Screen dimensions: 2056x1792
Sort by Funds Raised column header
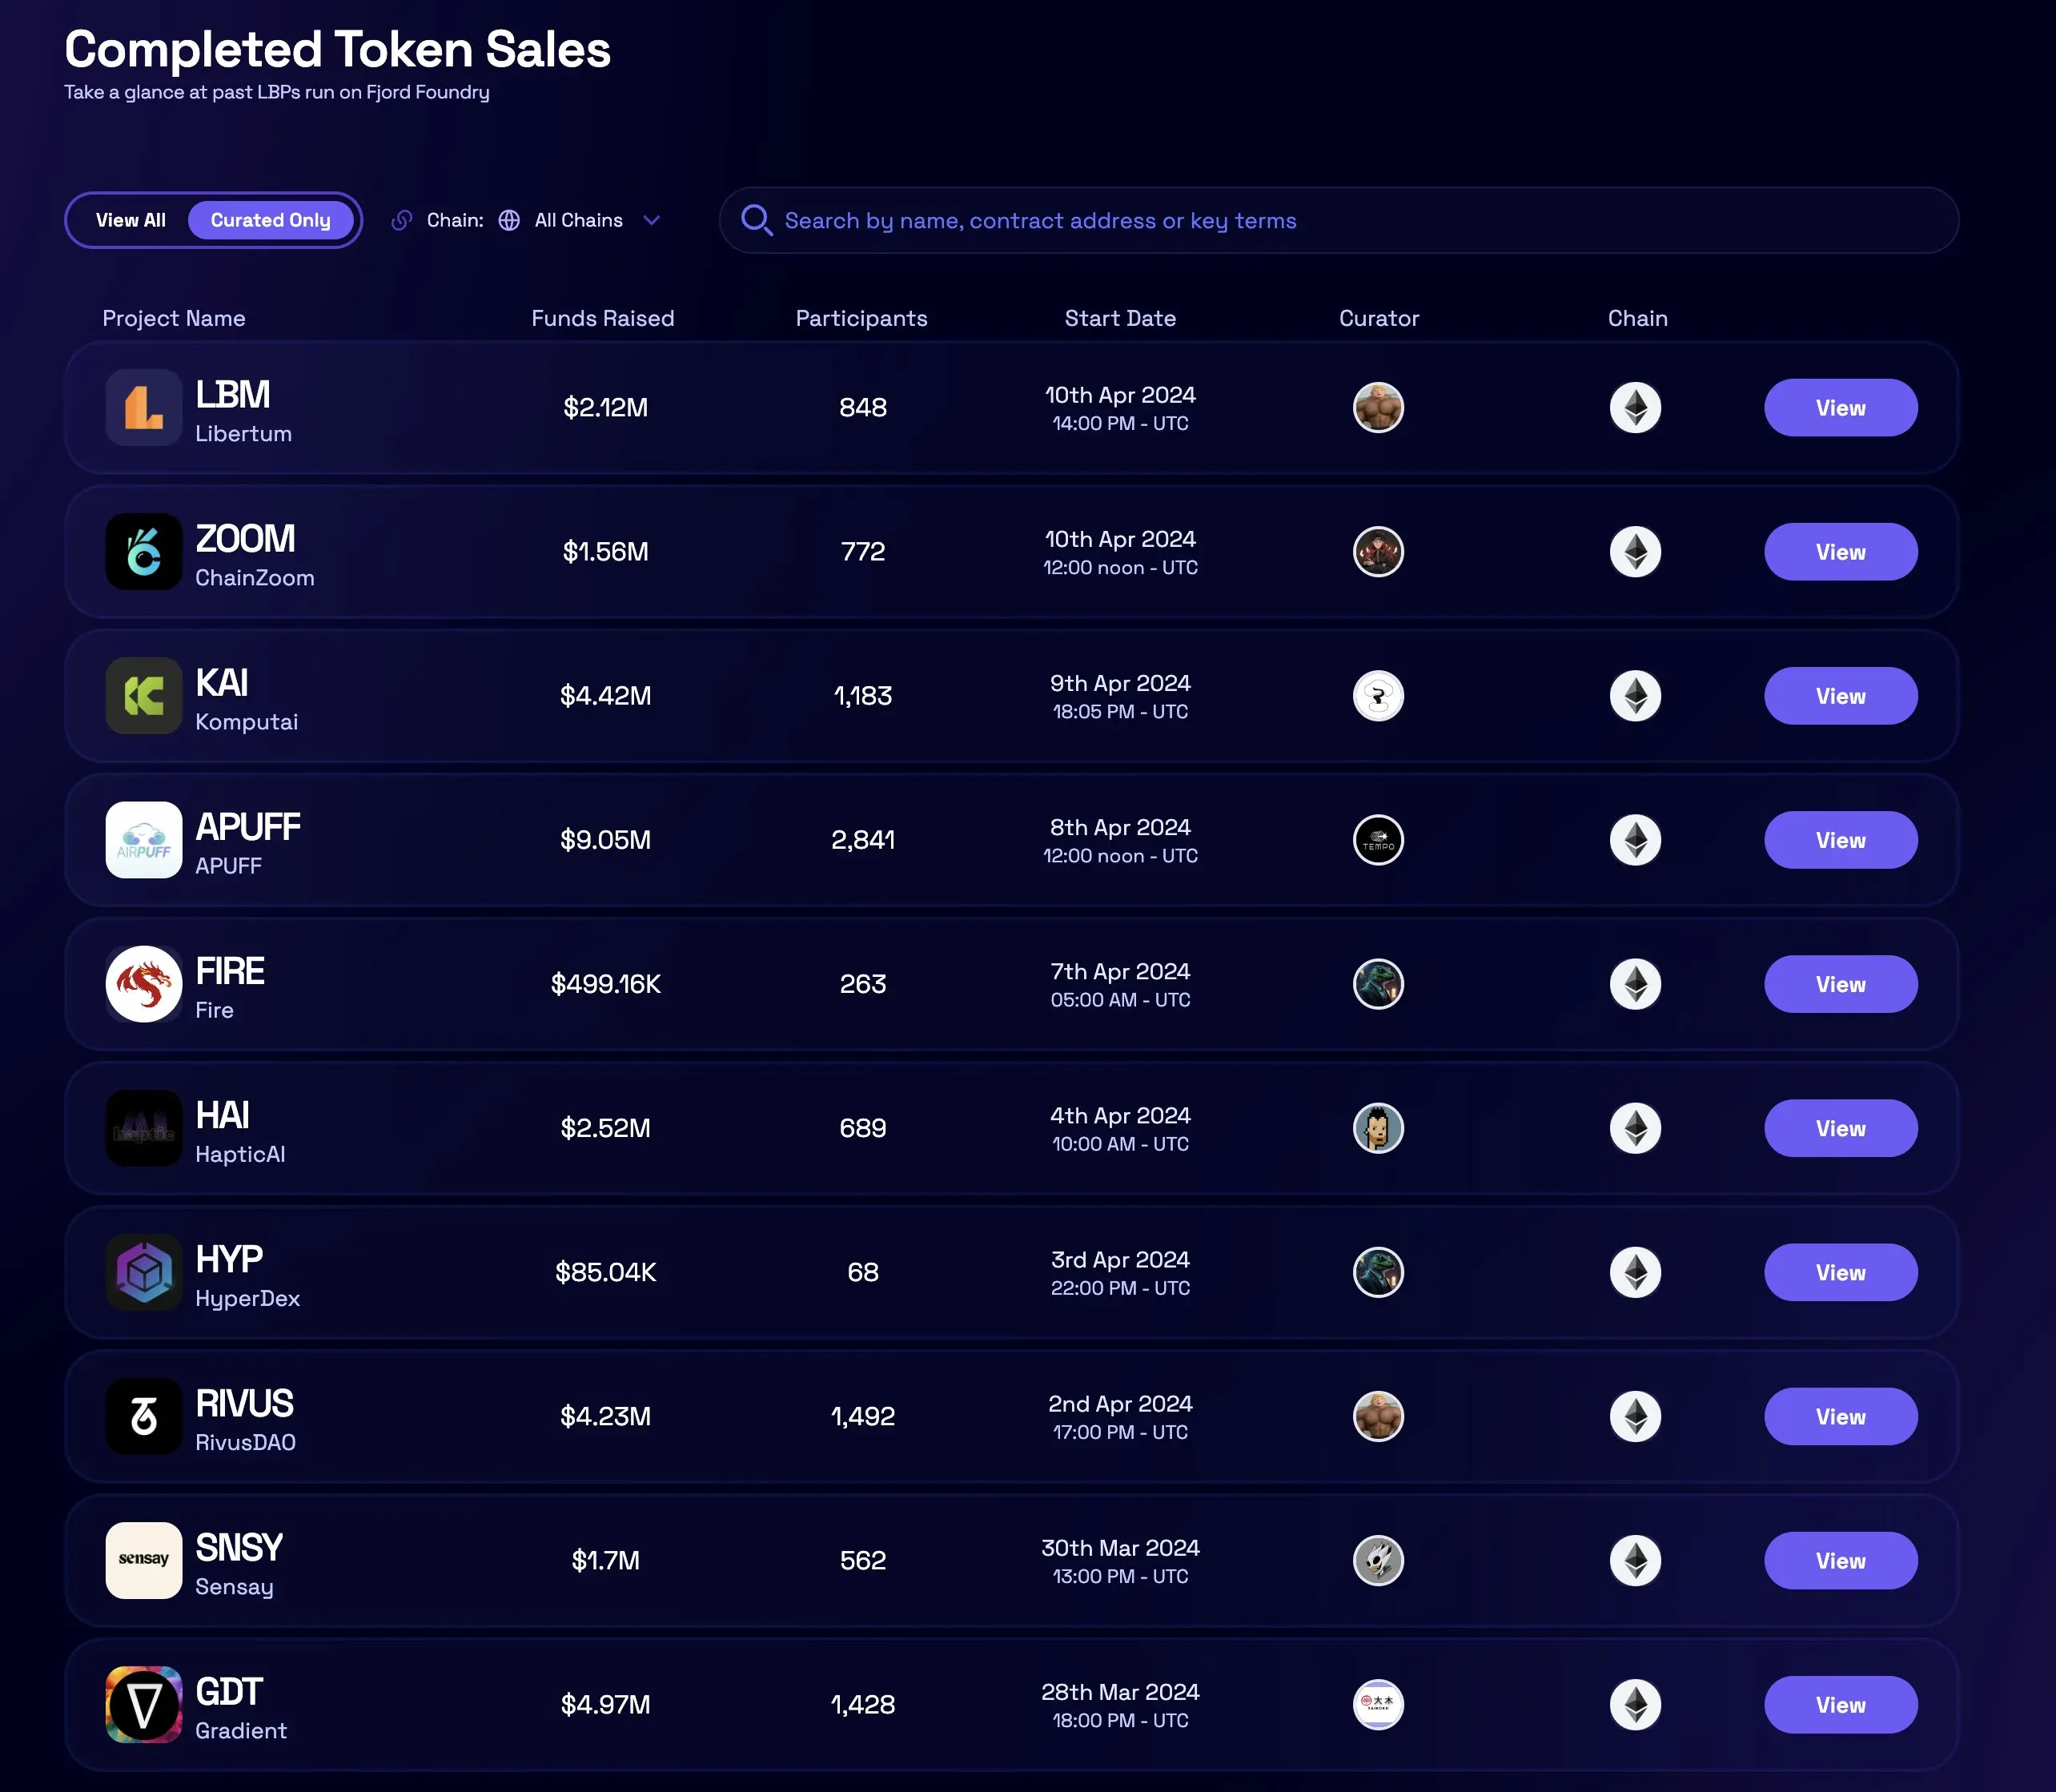[x=602, y=318]
